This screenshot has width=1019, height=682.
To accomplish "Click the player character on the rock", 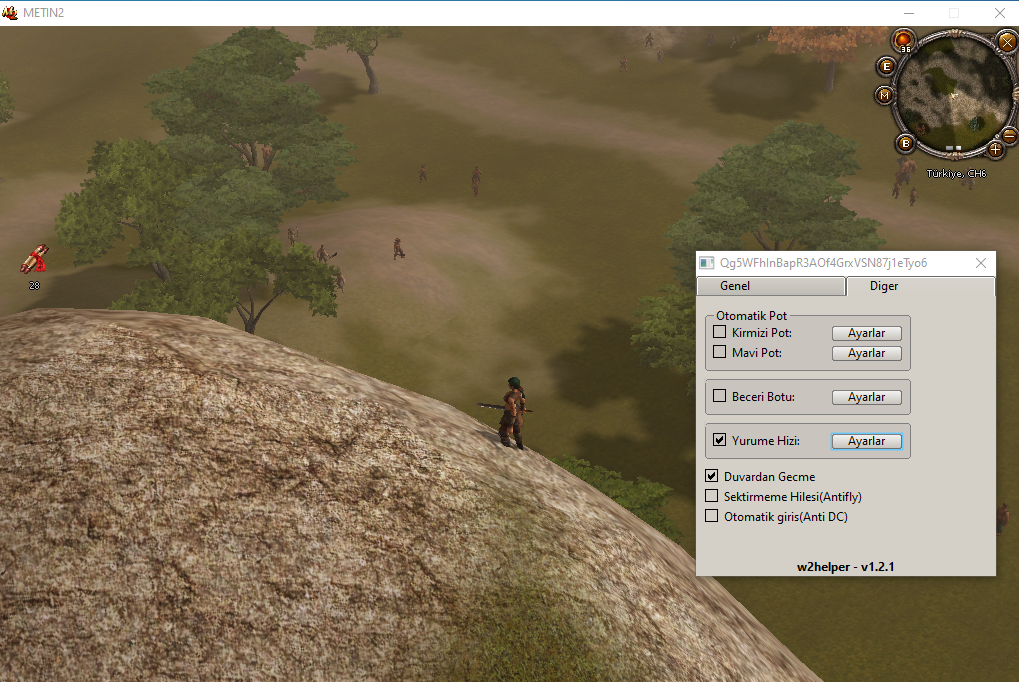I will (513, 413).
